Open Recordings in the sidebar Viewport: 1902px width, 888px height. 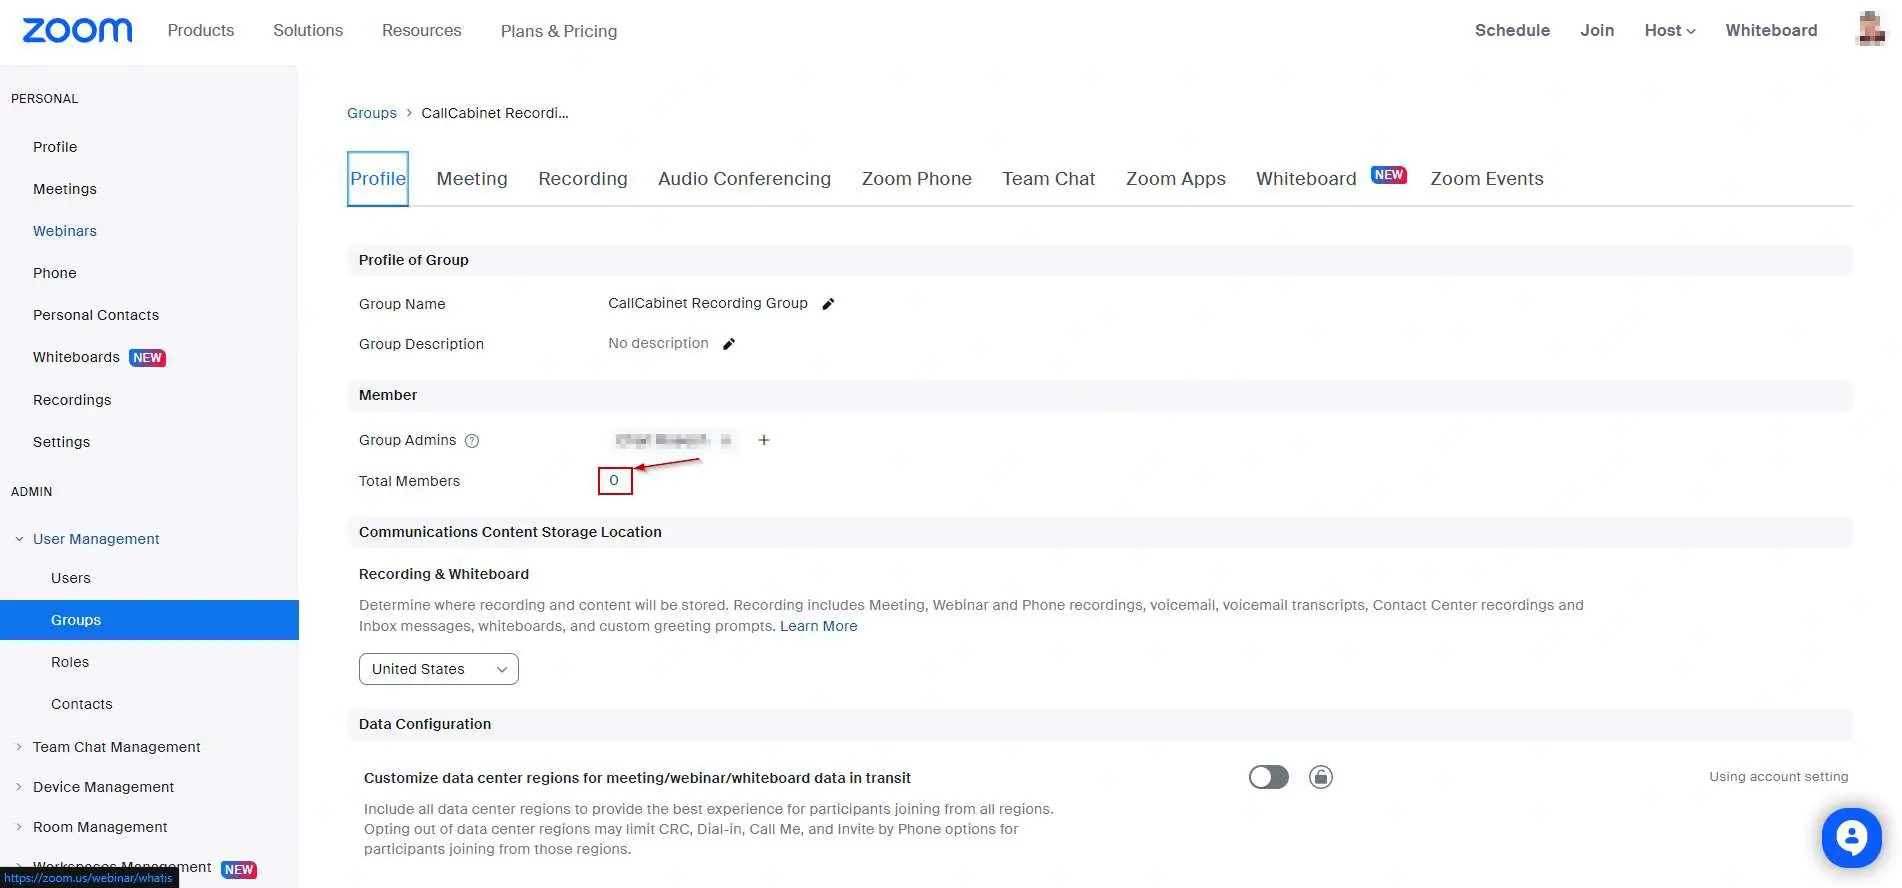pyautogui.click(x=72, y=400)
